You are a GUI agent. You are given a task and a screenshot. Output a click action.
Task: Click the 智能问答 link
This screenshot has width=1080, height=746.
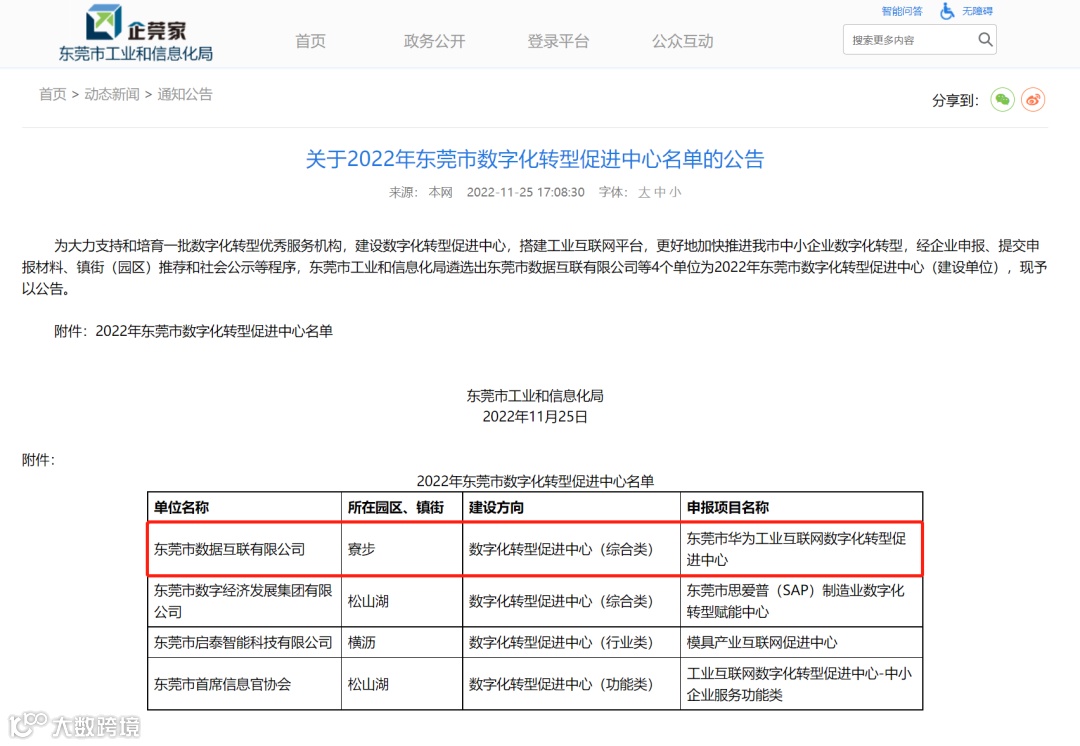click(x=902, y=11)
